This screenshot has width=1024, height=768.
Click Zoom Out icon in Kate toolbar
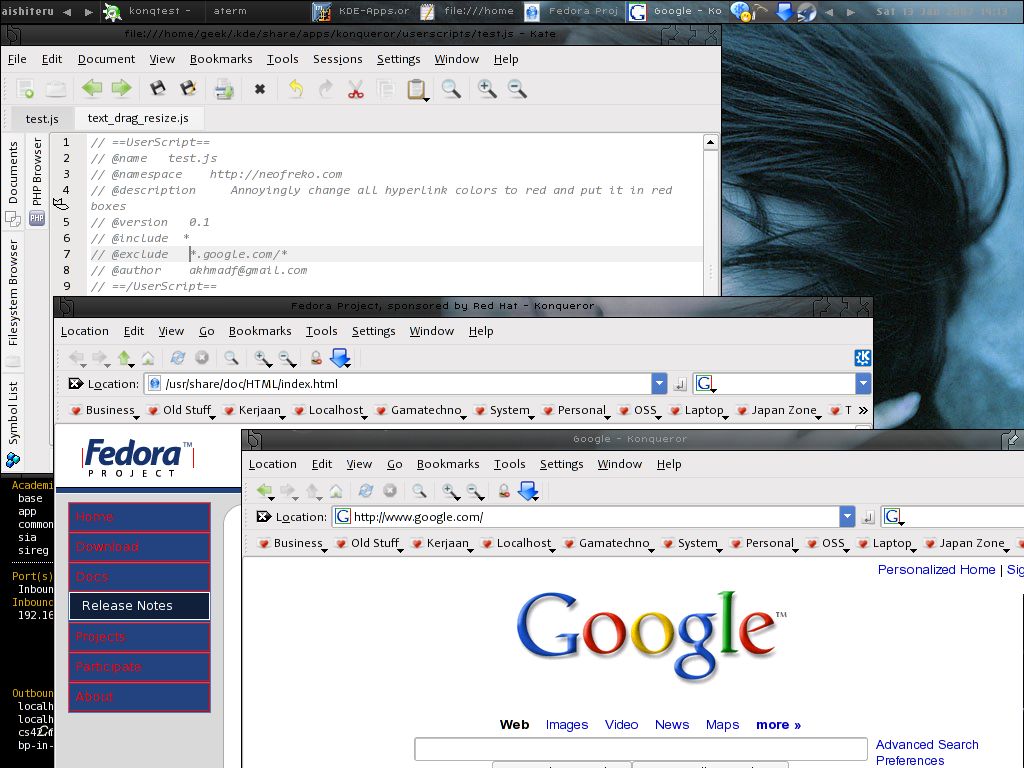(x=517, y=89)
